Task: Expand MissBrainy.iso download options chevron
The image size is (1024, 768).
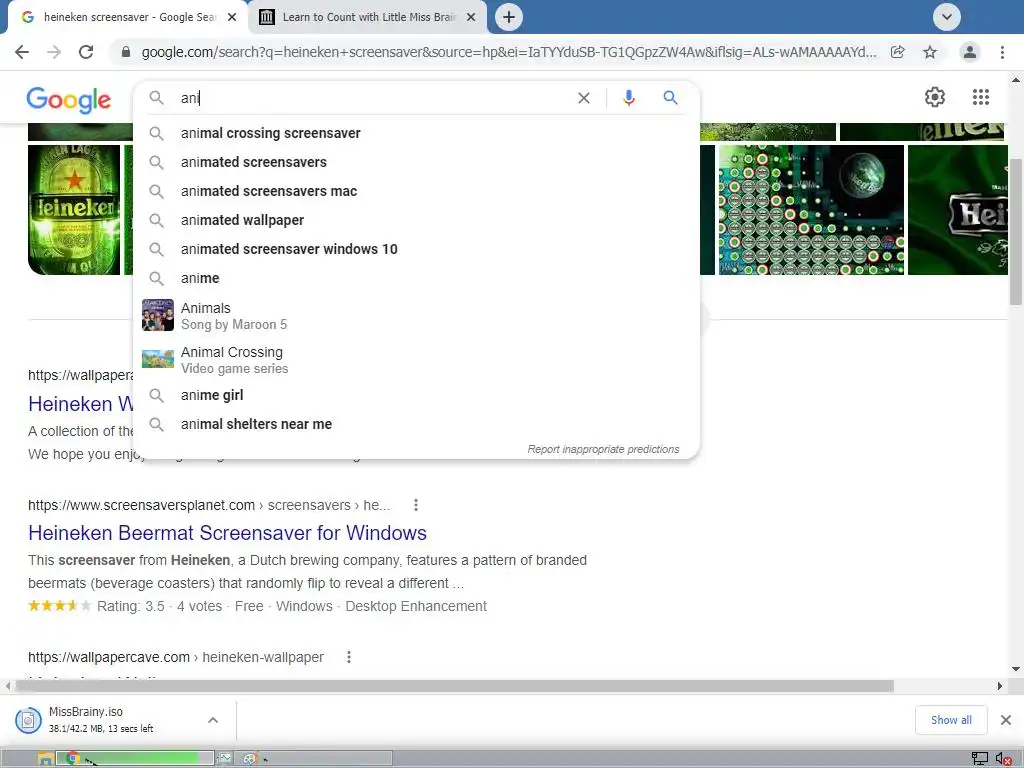Action: pyautogui.click(x=213, y=720)
